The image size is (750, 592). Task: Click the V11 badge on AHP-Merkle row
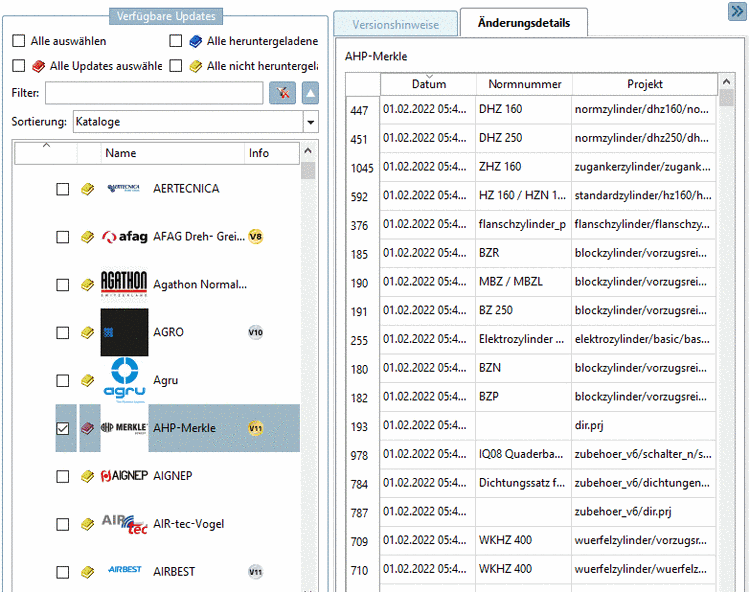(256, 428)
